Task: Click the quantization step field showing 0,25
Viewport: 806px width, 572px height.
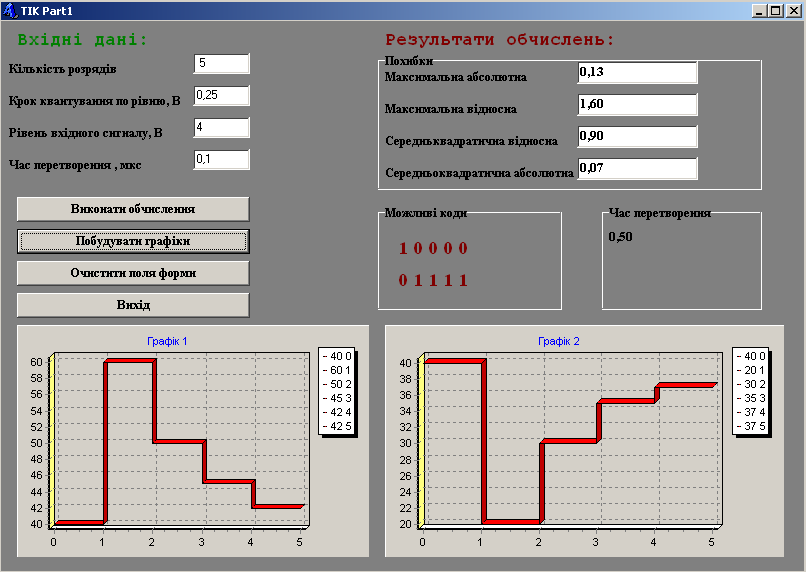Action: click(222, 96)
